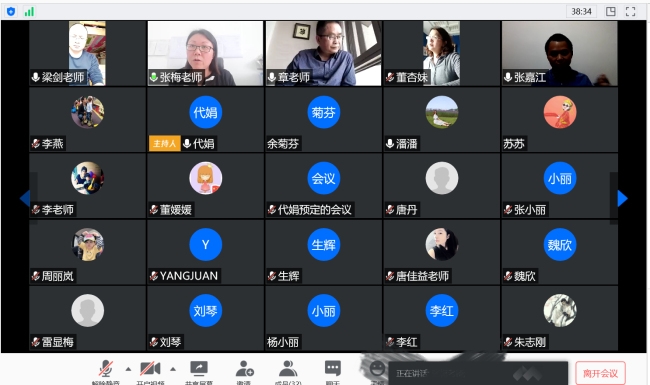Click the 离开会议 leave meeting button
This screenshot has width=650, height=385.
click(600, 373)
